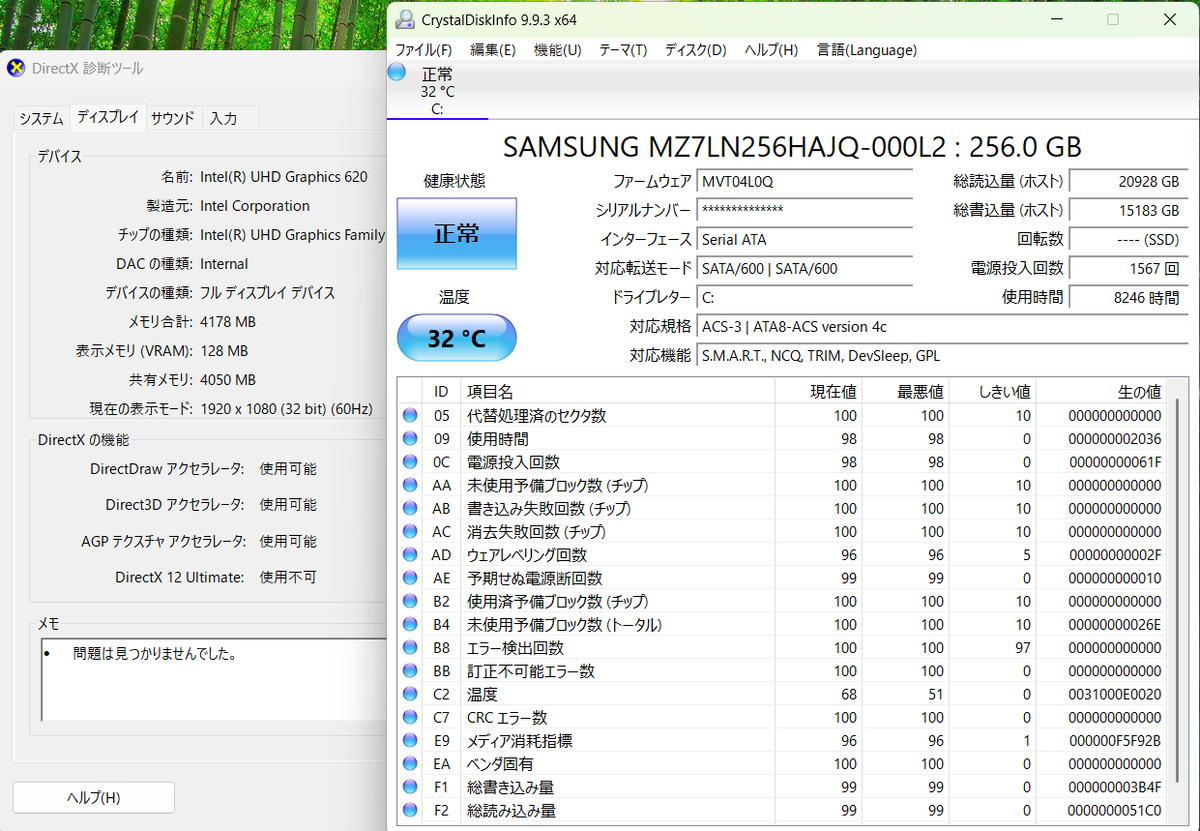The width and height of the screenshot is (1200, 831).
Task: Click the memo text 問題は見つかりませんでした。
Action: tap(154, 653)
